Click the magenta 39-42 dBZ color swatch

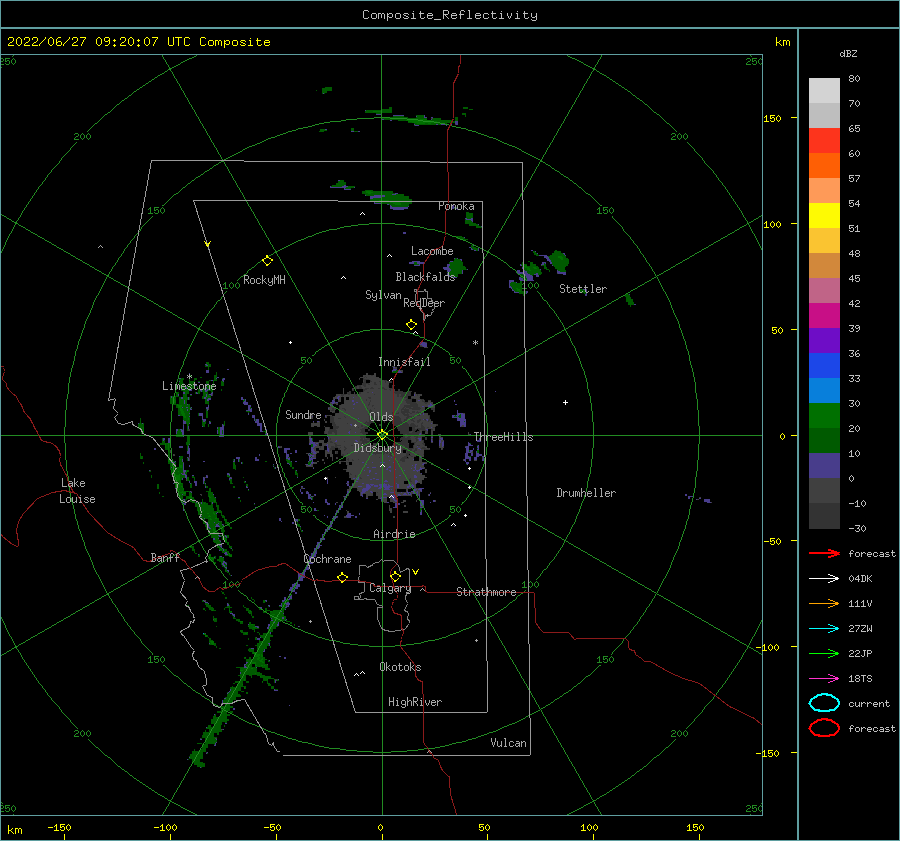tap(824, 316)
